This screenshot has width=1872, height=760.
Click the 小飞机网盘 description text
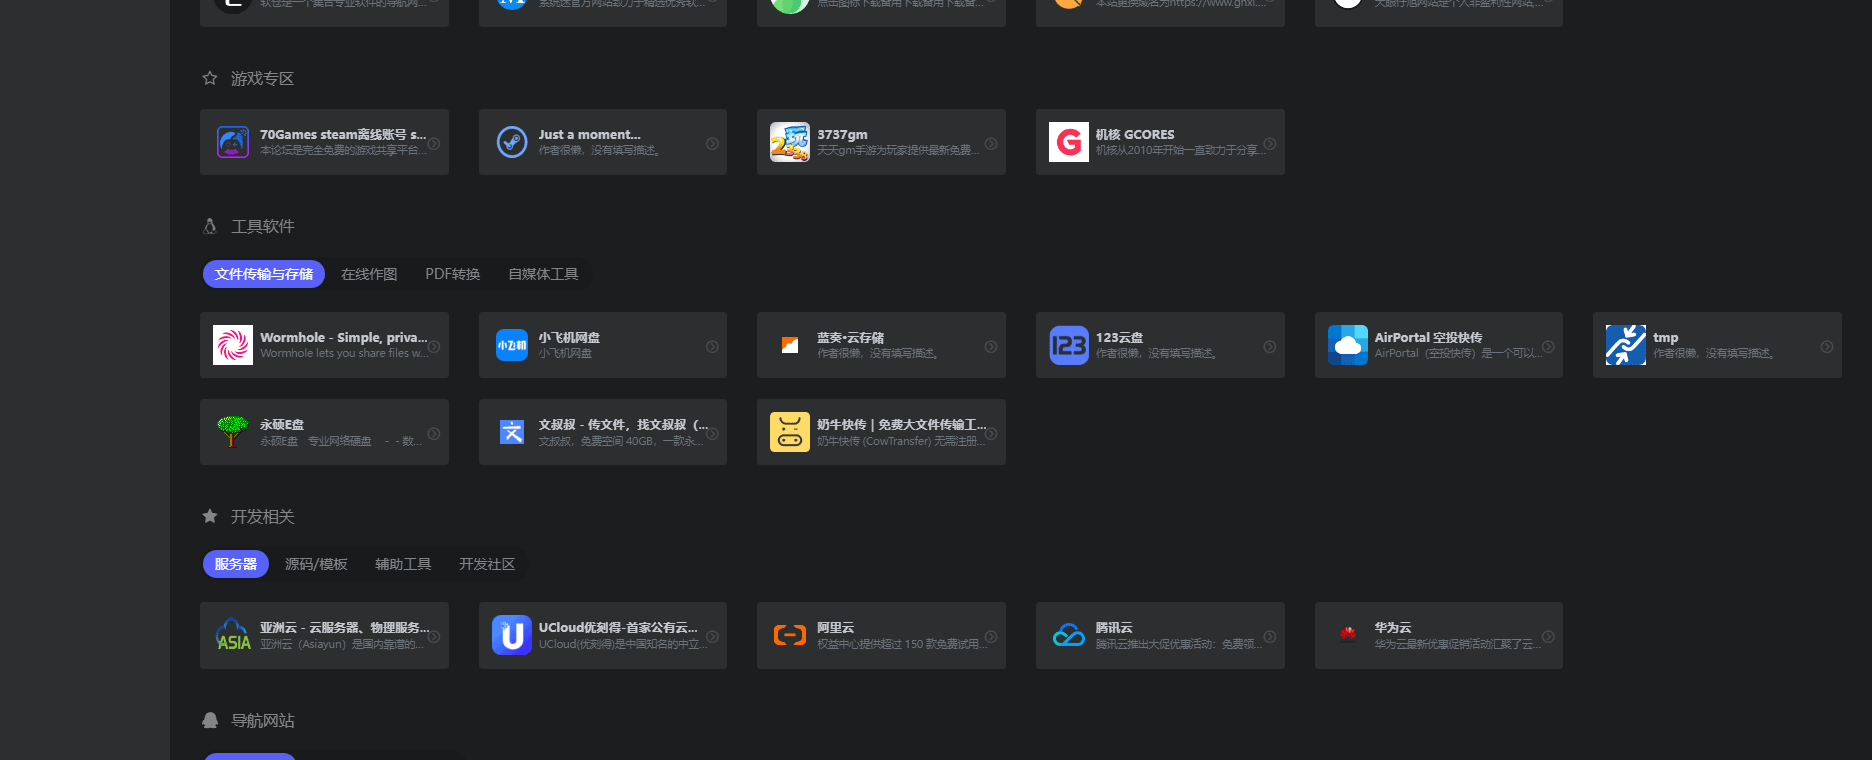565,353
